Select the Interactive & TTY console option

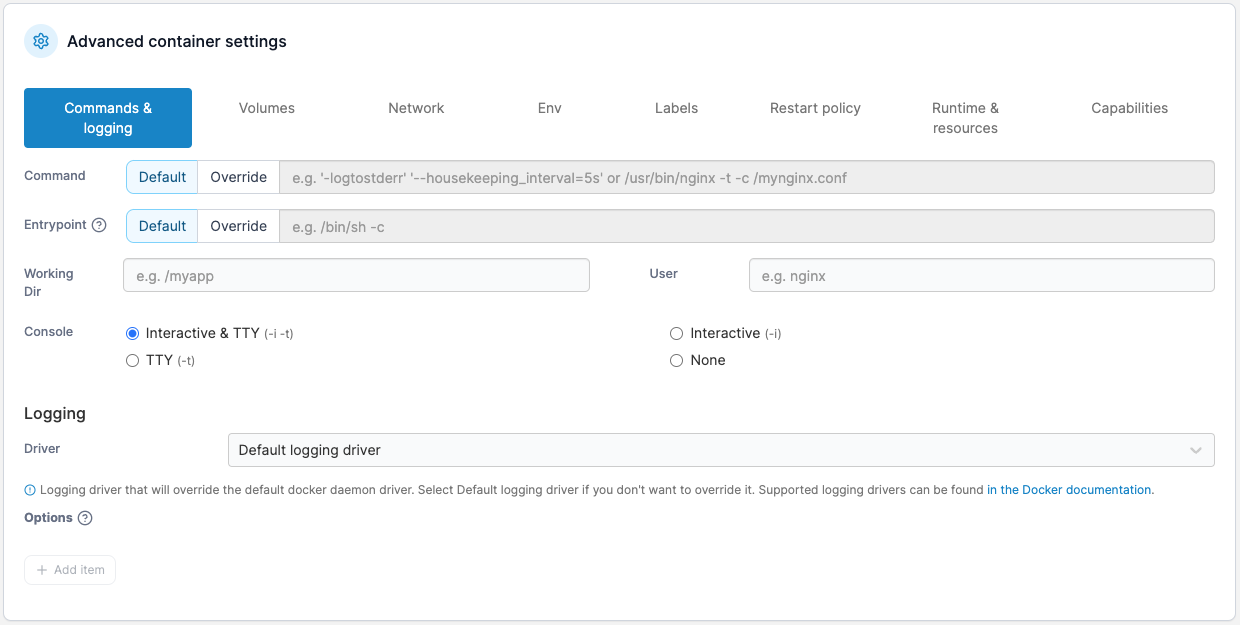point(133,333)
